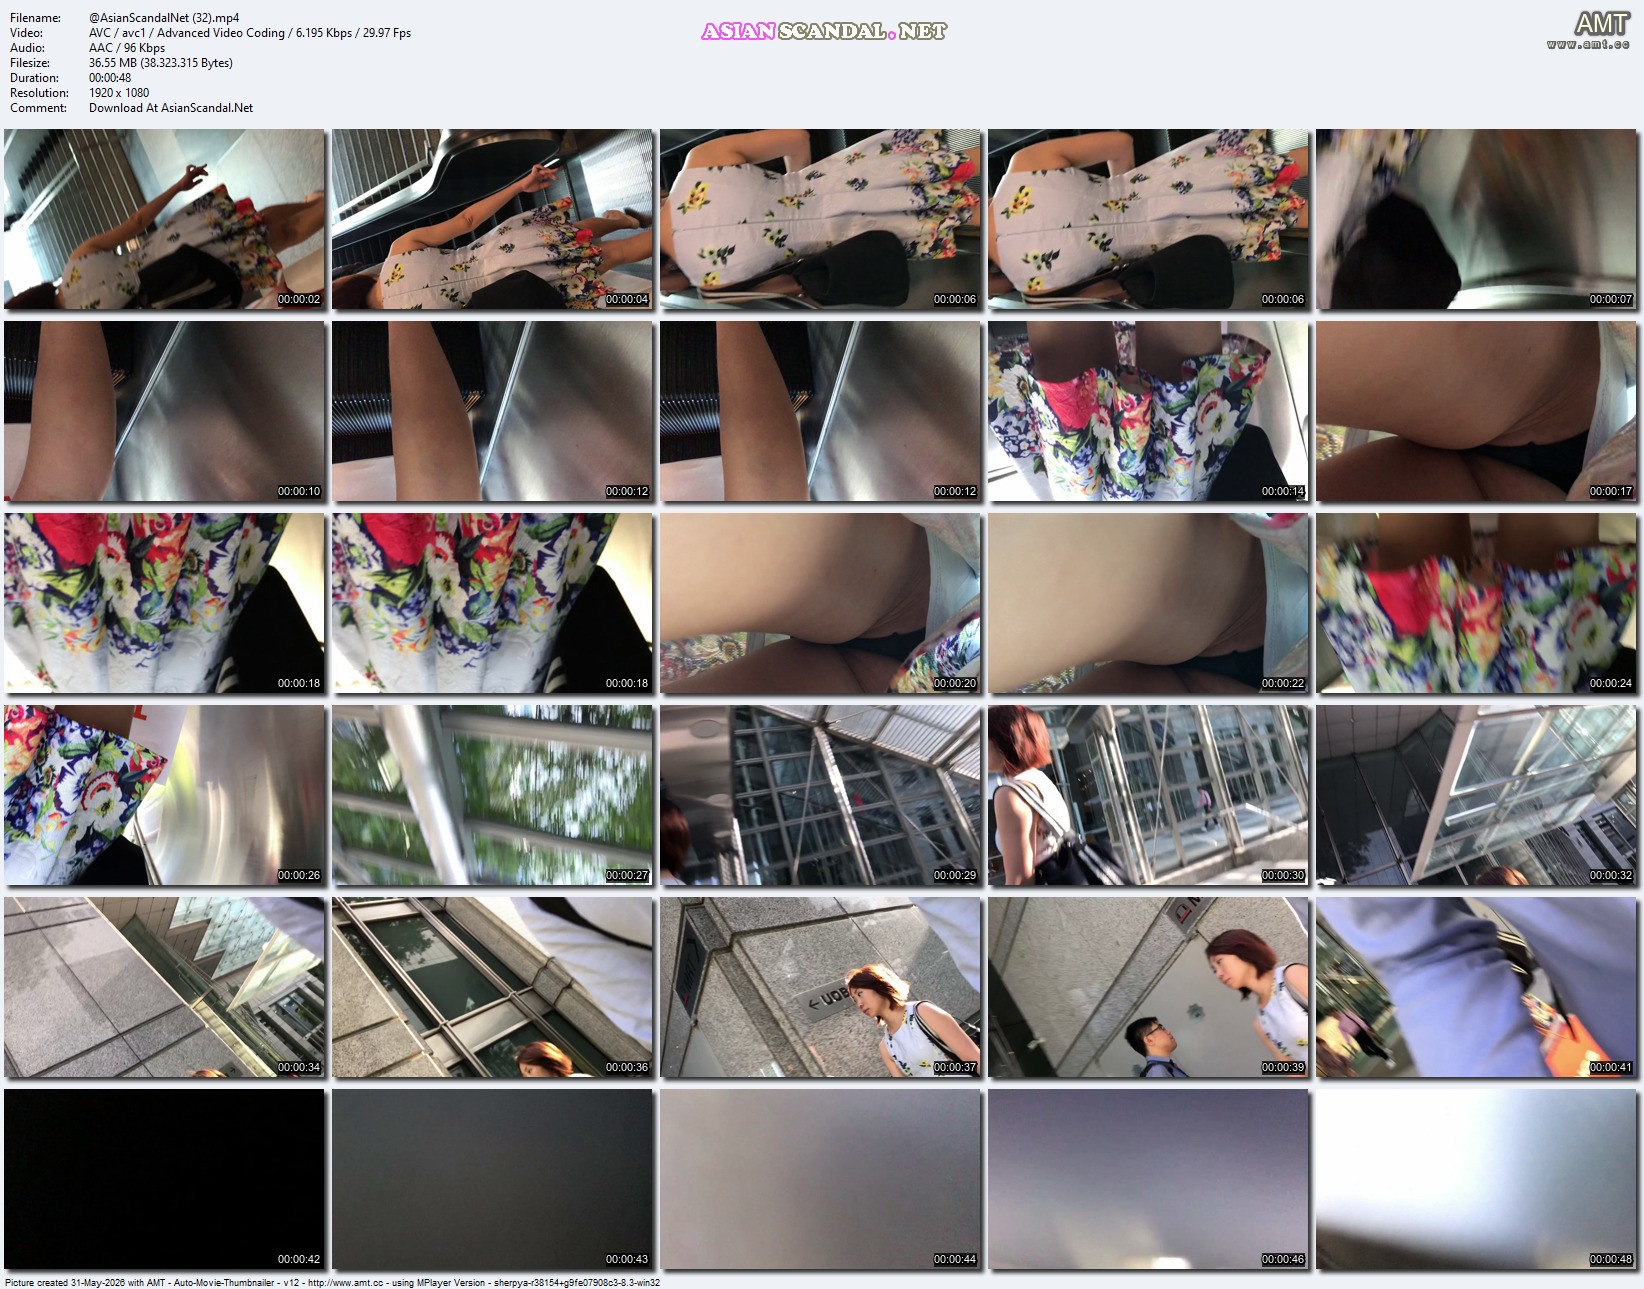Select the dark gray frame stamped 00:00:43
1644x1289 pixels.
click(x=492, y=1179)
